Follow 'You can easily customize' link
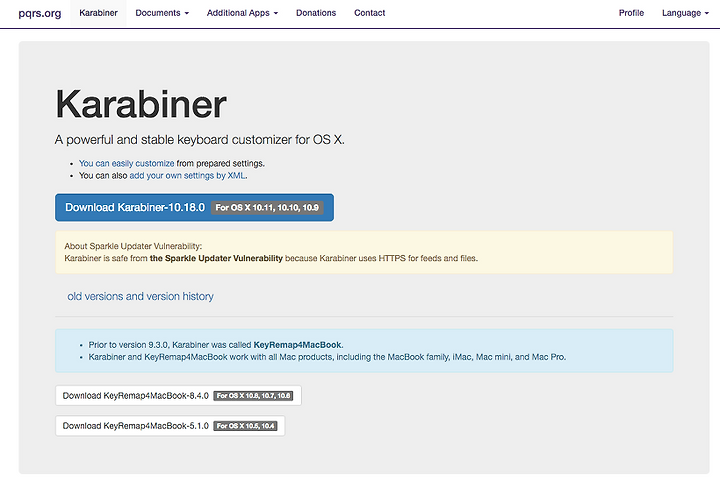This screenshot has width=720, height=482. [126, 163]
